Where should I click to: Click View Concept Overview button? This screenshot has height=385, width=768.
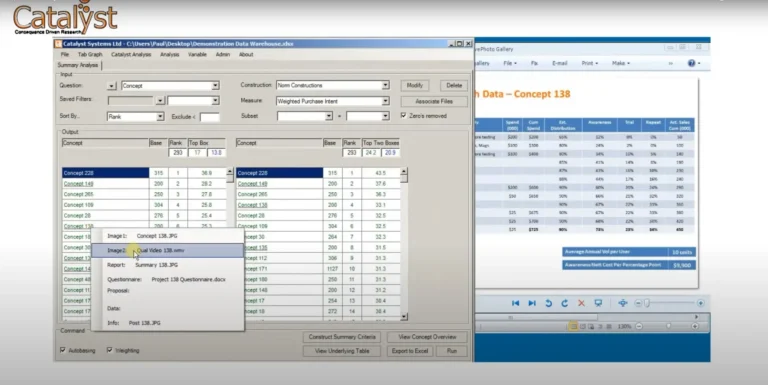click(x=427, y=337)
